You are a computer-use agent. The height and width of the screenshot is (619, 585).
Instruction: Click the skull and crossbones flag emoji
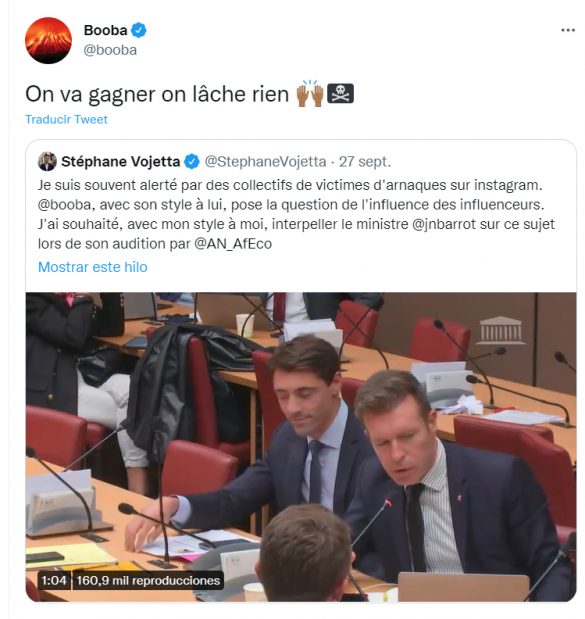[341, 94]
